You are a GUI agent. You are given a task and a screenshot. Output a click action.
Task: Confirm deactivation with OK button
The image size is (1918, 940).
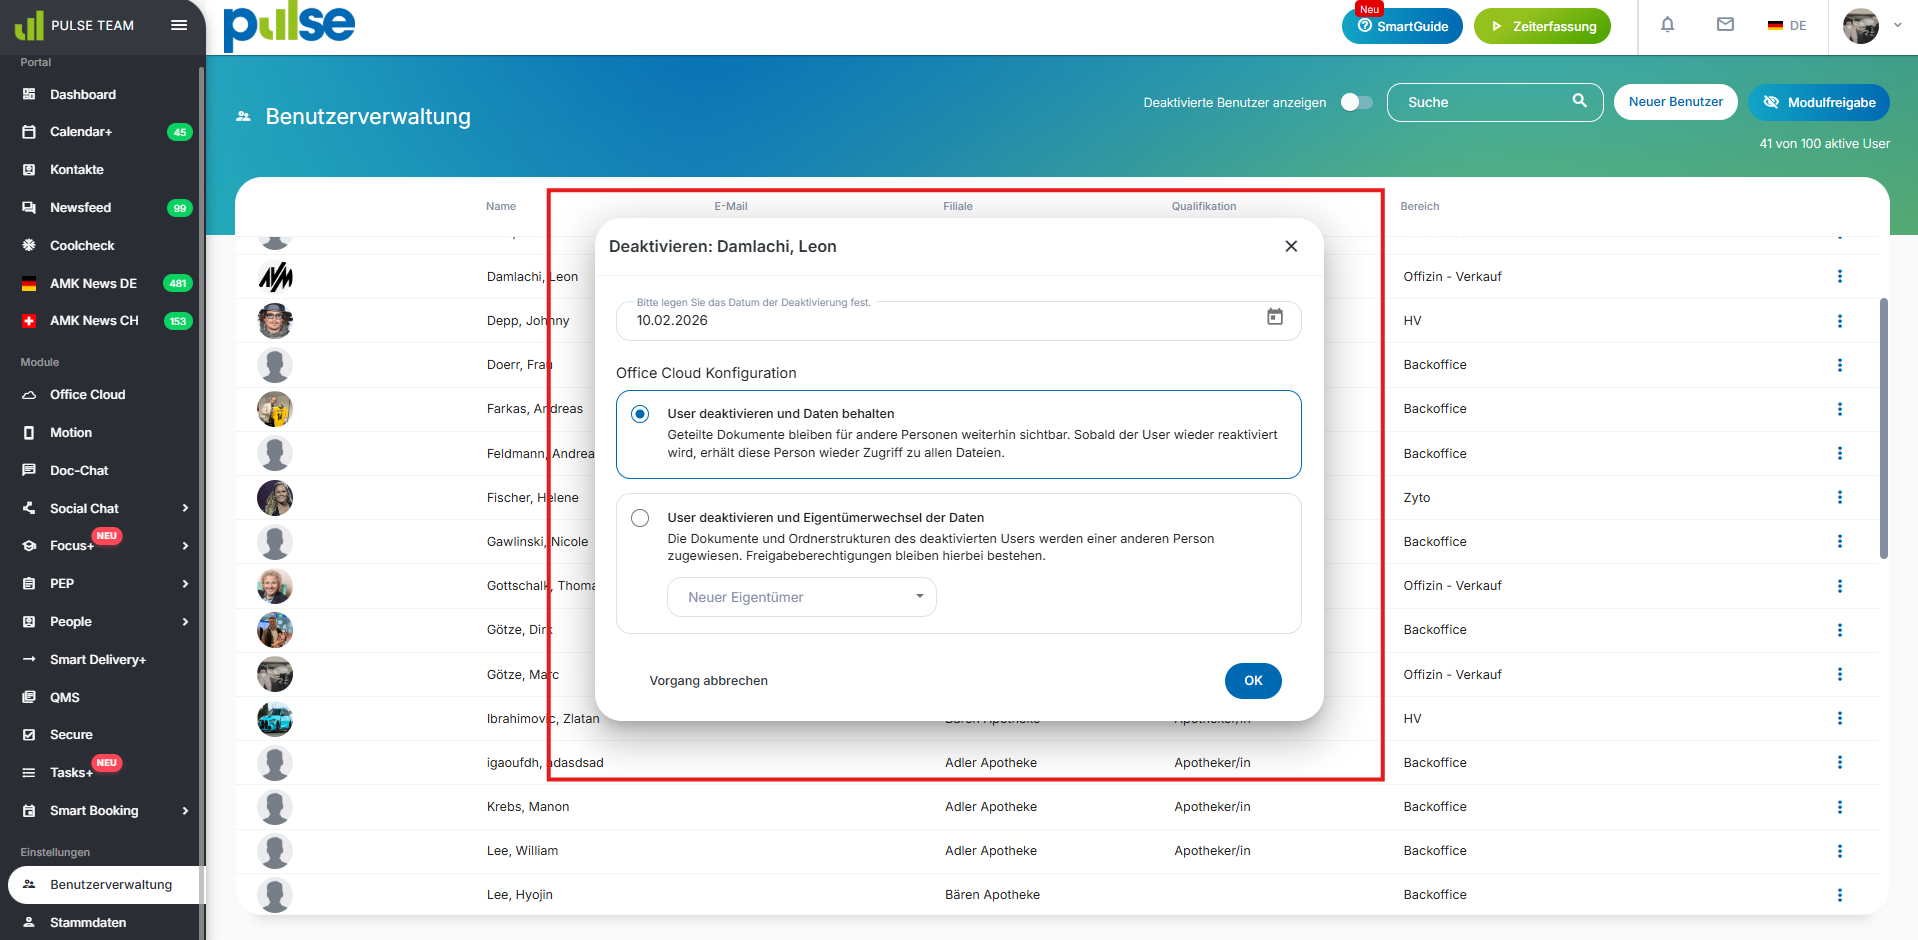pos(1253,681)
